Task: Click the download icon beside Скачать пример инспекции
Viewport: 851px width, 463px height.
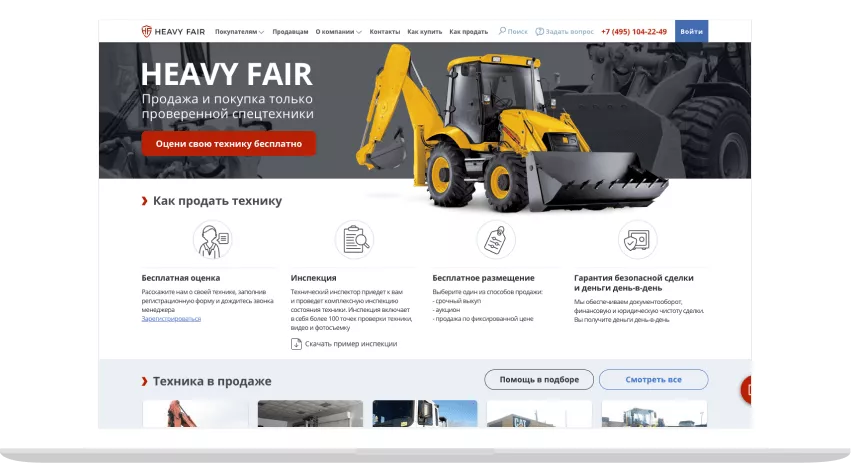Action: 296,343
